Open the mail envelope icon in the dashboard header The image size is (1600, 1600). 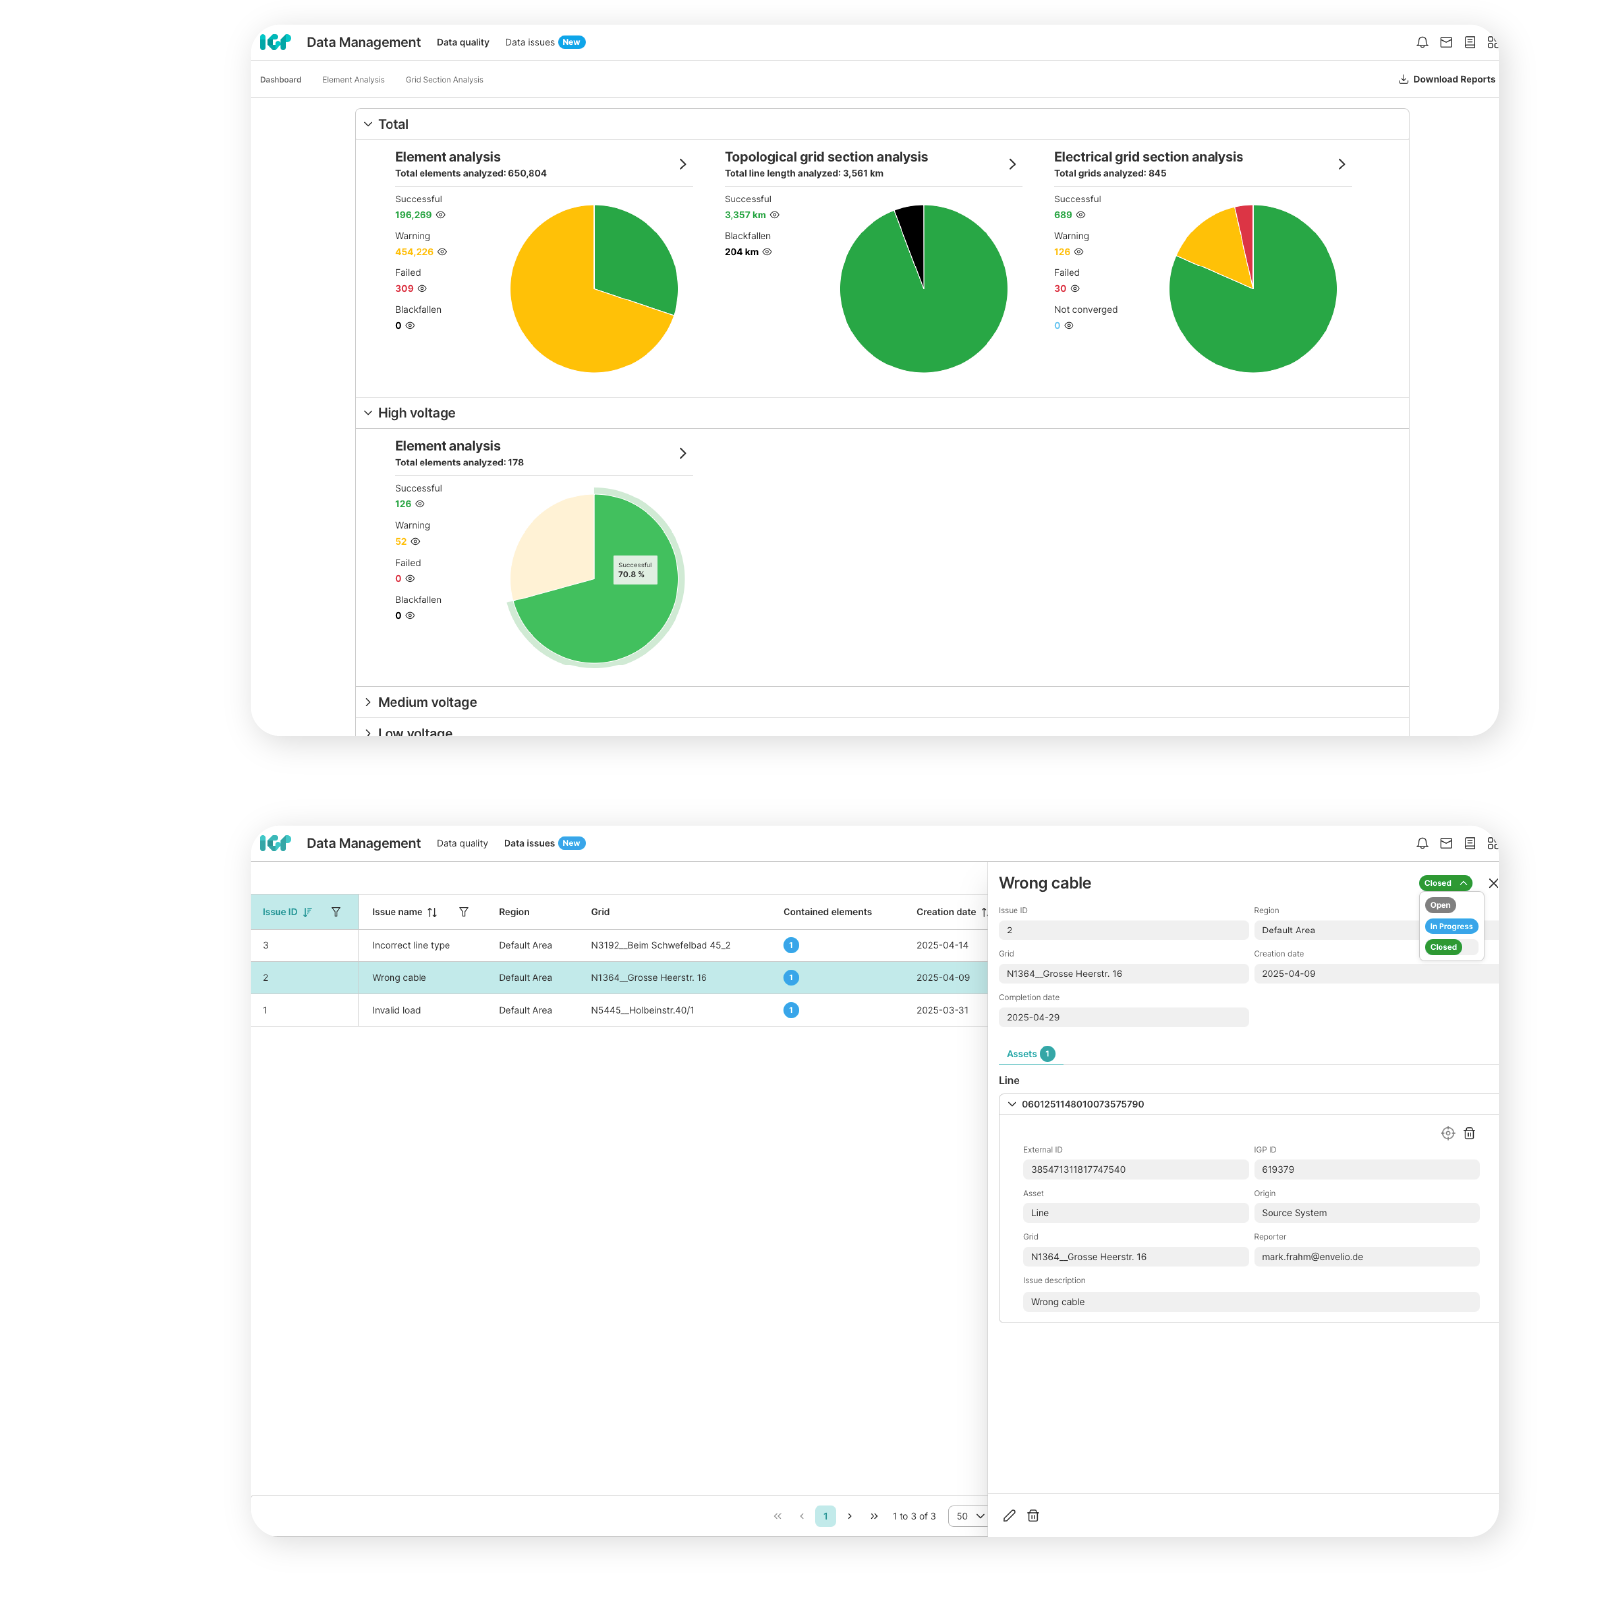[x=1446, y=42]
